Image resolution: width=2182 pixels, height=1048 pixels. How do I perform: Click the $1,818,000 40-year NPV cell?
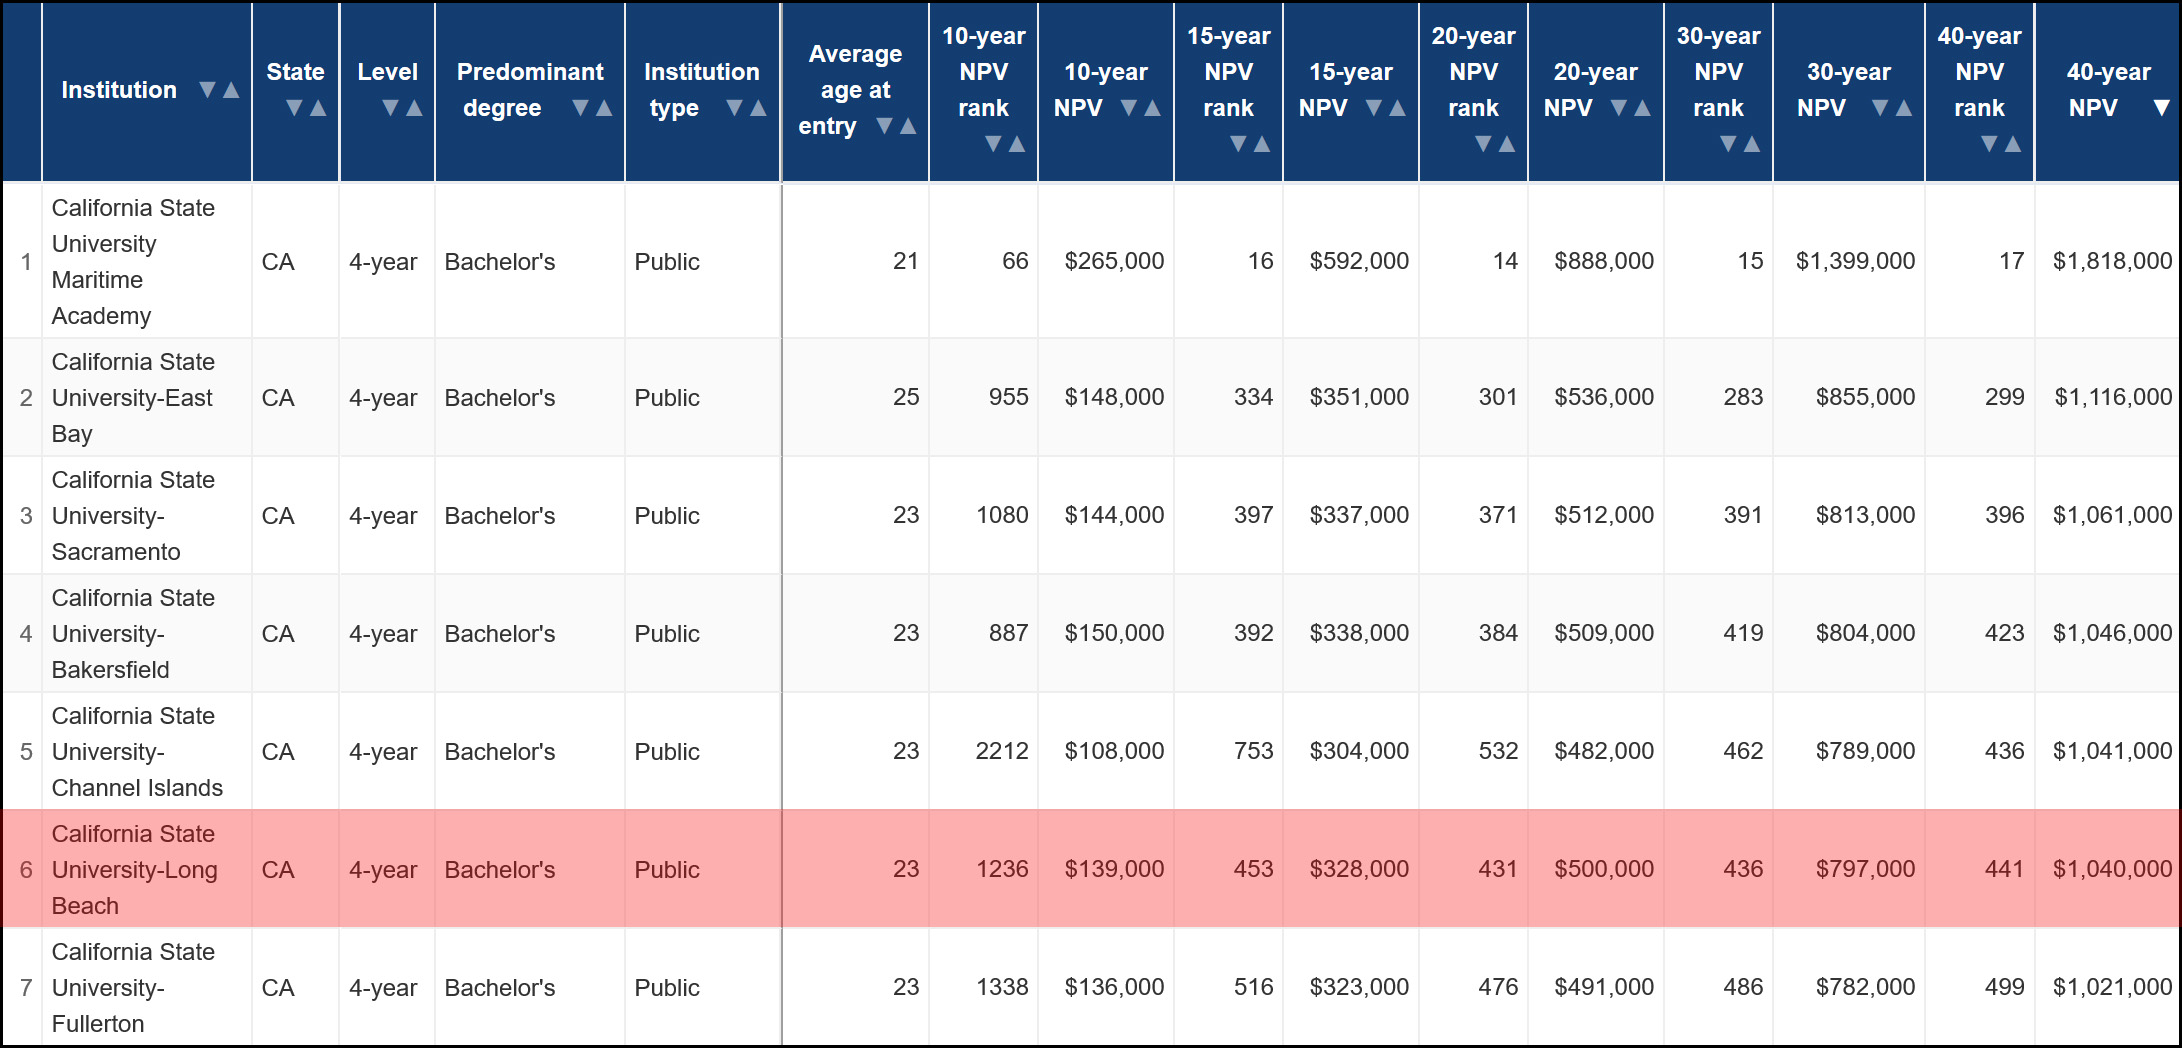click(x=2112, y=261)
